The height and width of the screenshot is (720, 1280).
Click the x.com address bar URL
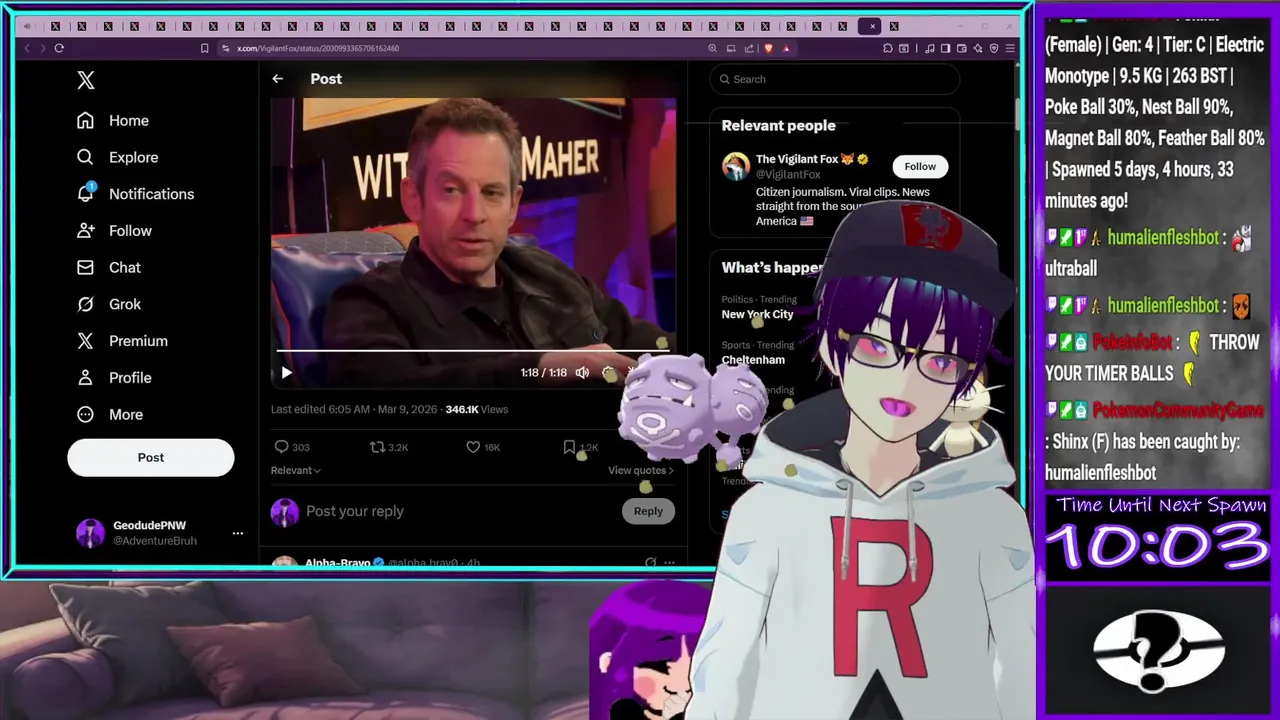click(318, 48)
